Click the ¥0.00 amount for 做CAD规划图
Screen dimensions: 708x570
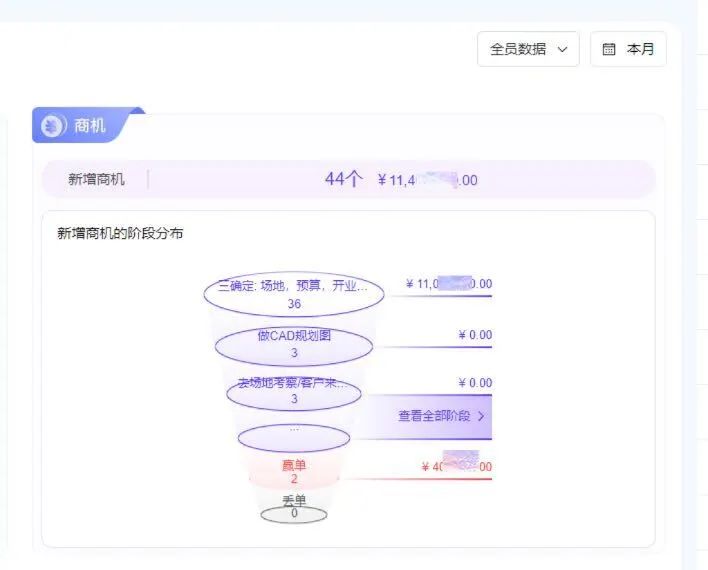pos(475,335)
